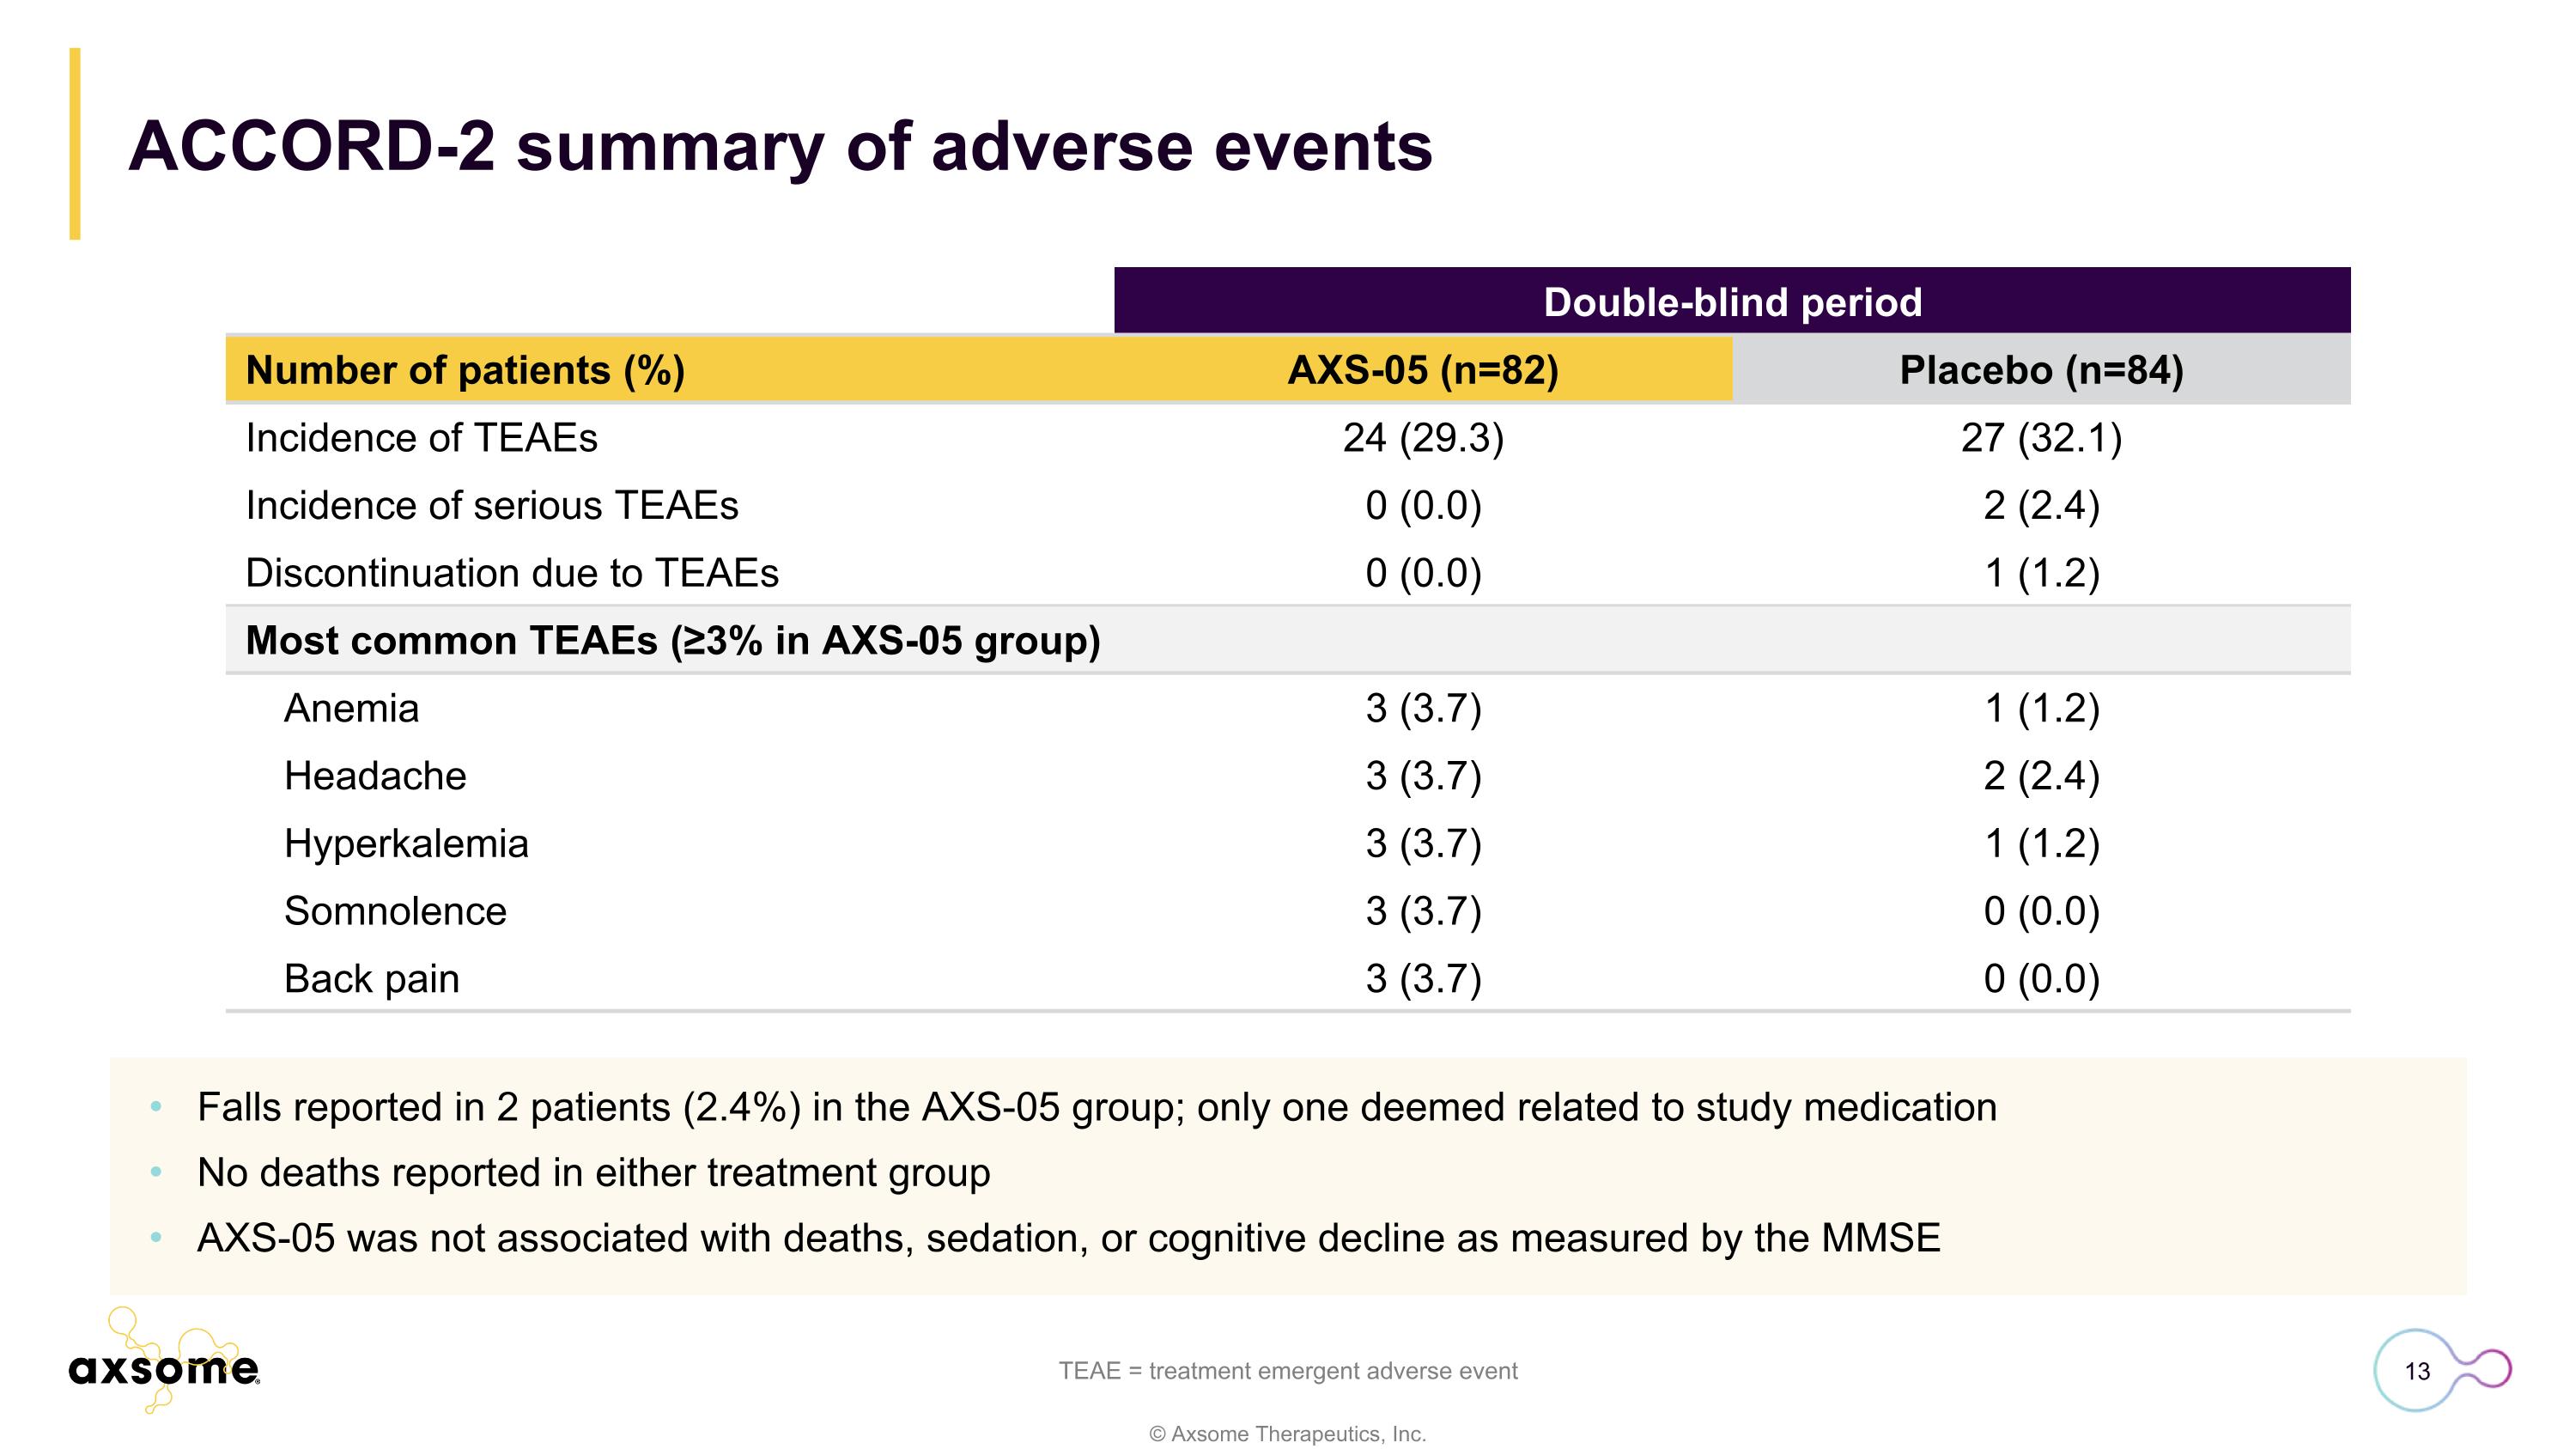2576x1449 pixels.
Task: Click AXS-05 value in Headache row
Action: pyautogui.click(x=1423, y=776)
